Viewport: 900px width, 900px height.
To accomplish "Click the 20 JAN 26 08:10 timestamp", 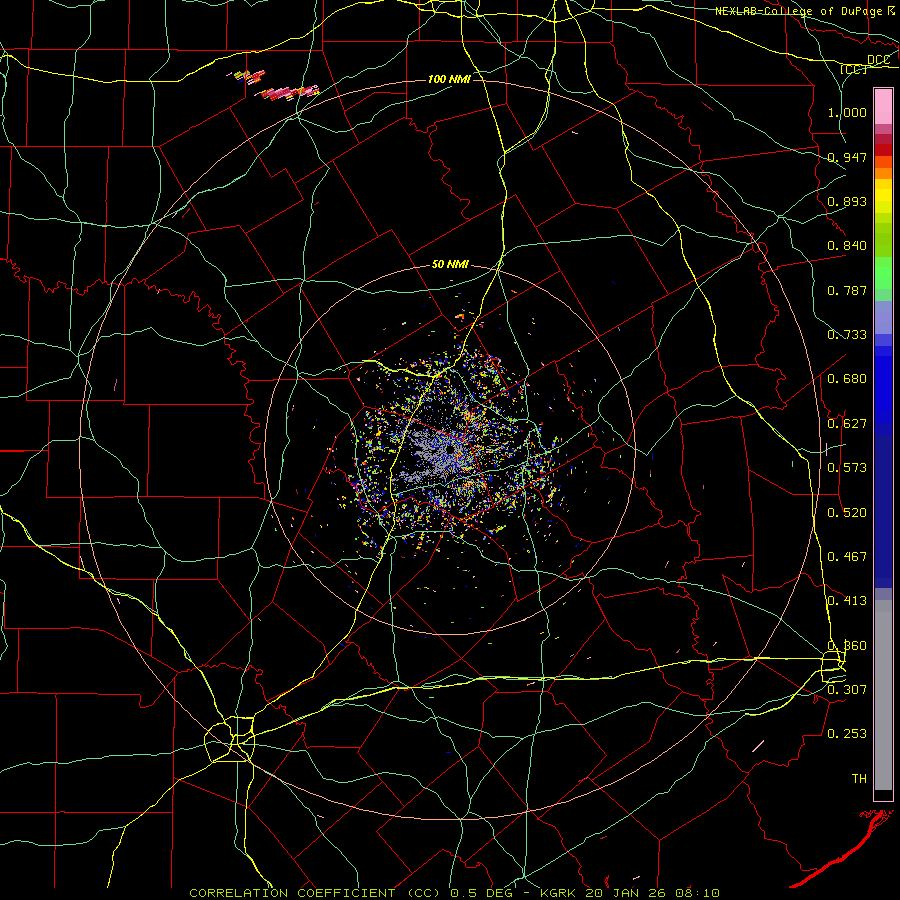I will (653, 893).
